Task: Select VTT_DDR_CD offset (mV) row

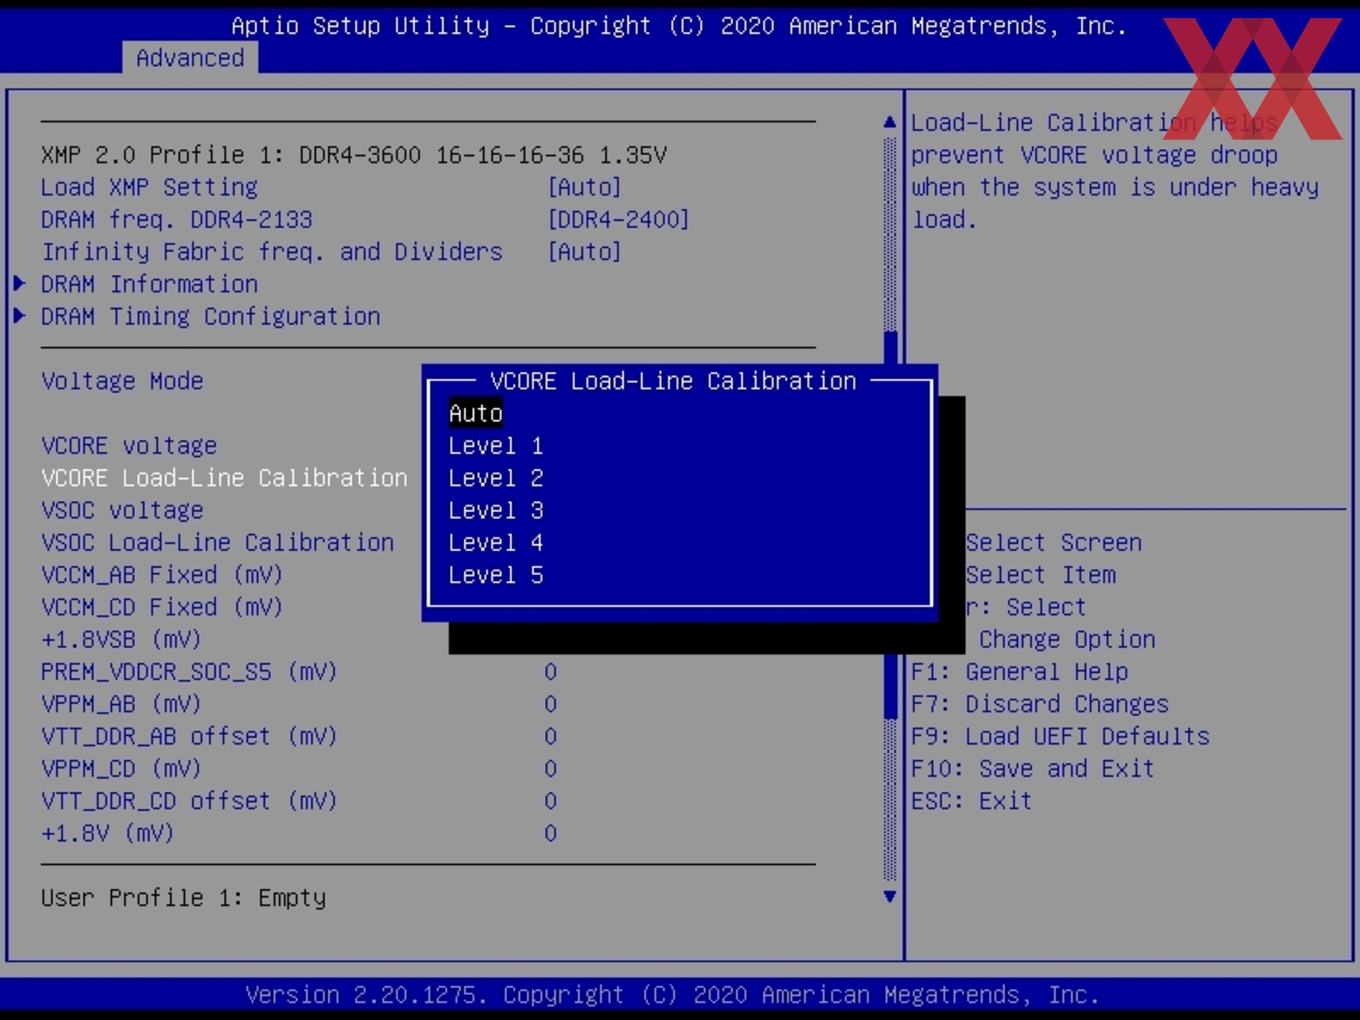Action: tap(189, 801)
